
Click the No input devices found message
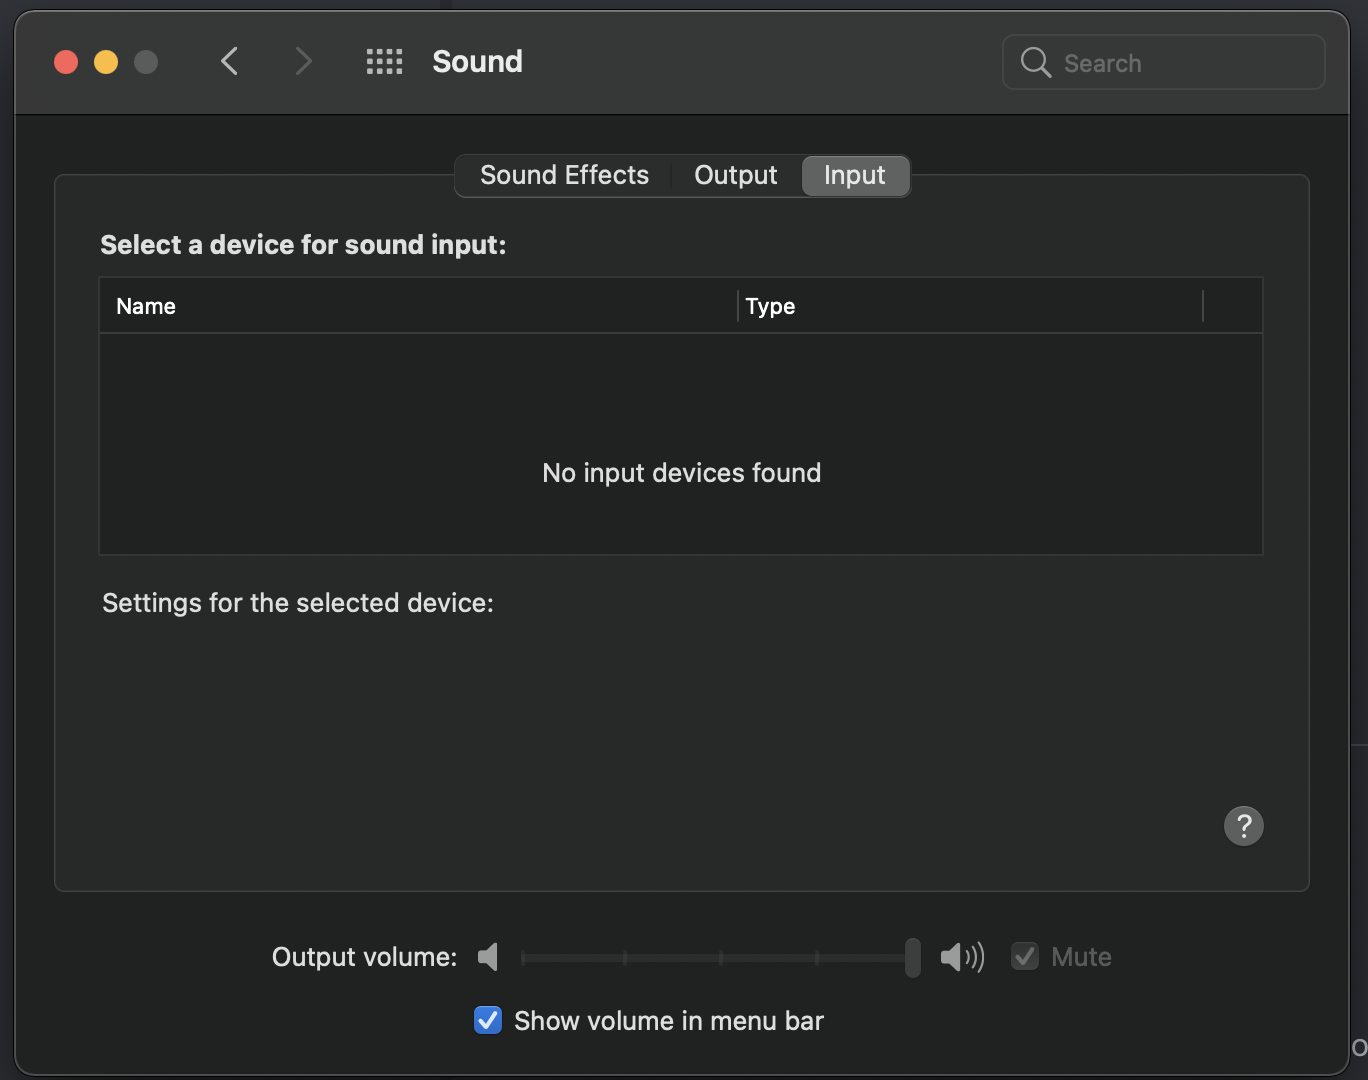[681, 472]
